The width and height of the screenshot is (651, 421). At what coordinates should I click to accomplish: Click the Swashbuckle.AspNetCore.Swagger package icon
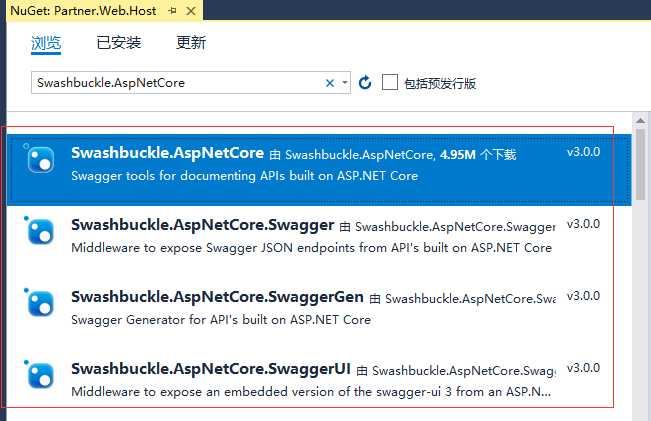point(41,231)
